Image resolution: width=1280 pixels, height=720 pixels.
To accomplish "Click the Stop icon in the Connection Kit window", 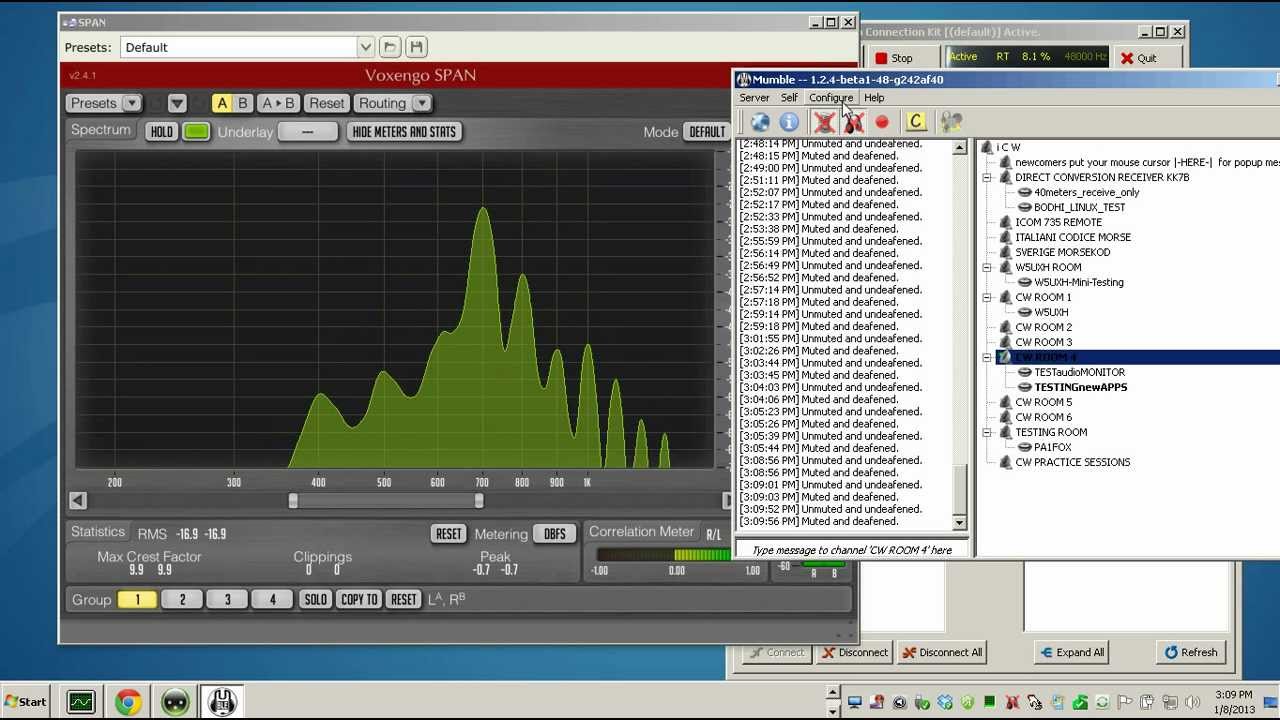I will point(881,58).
